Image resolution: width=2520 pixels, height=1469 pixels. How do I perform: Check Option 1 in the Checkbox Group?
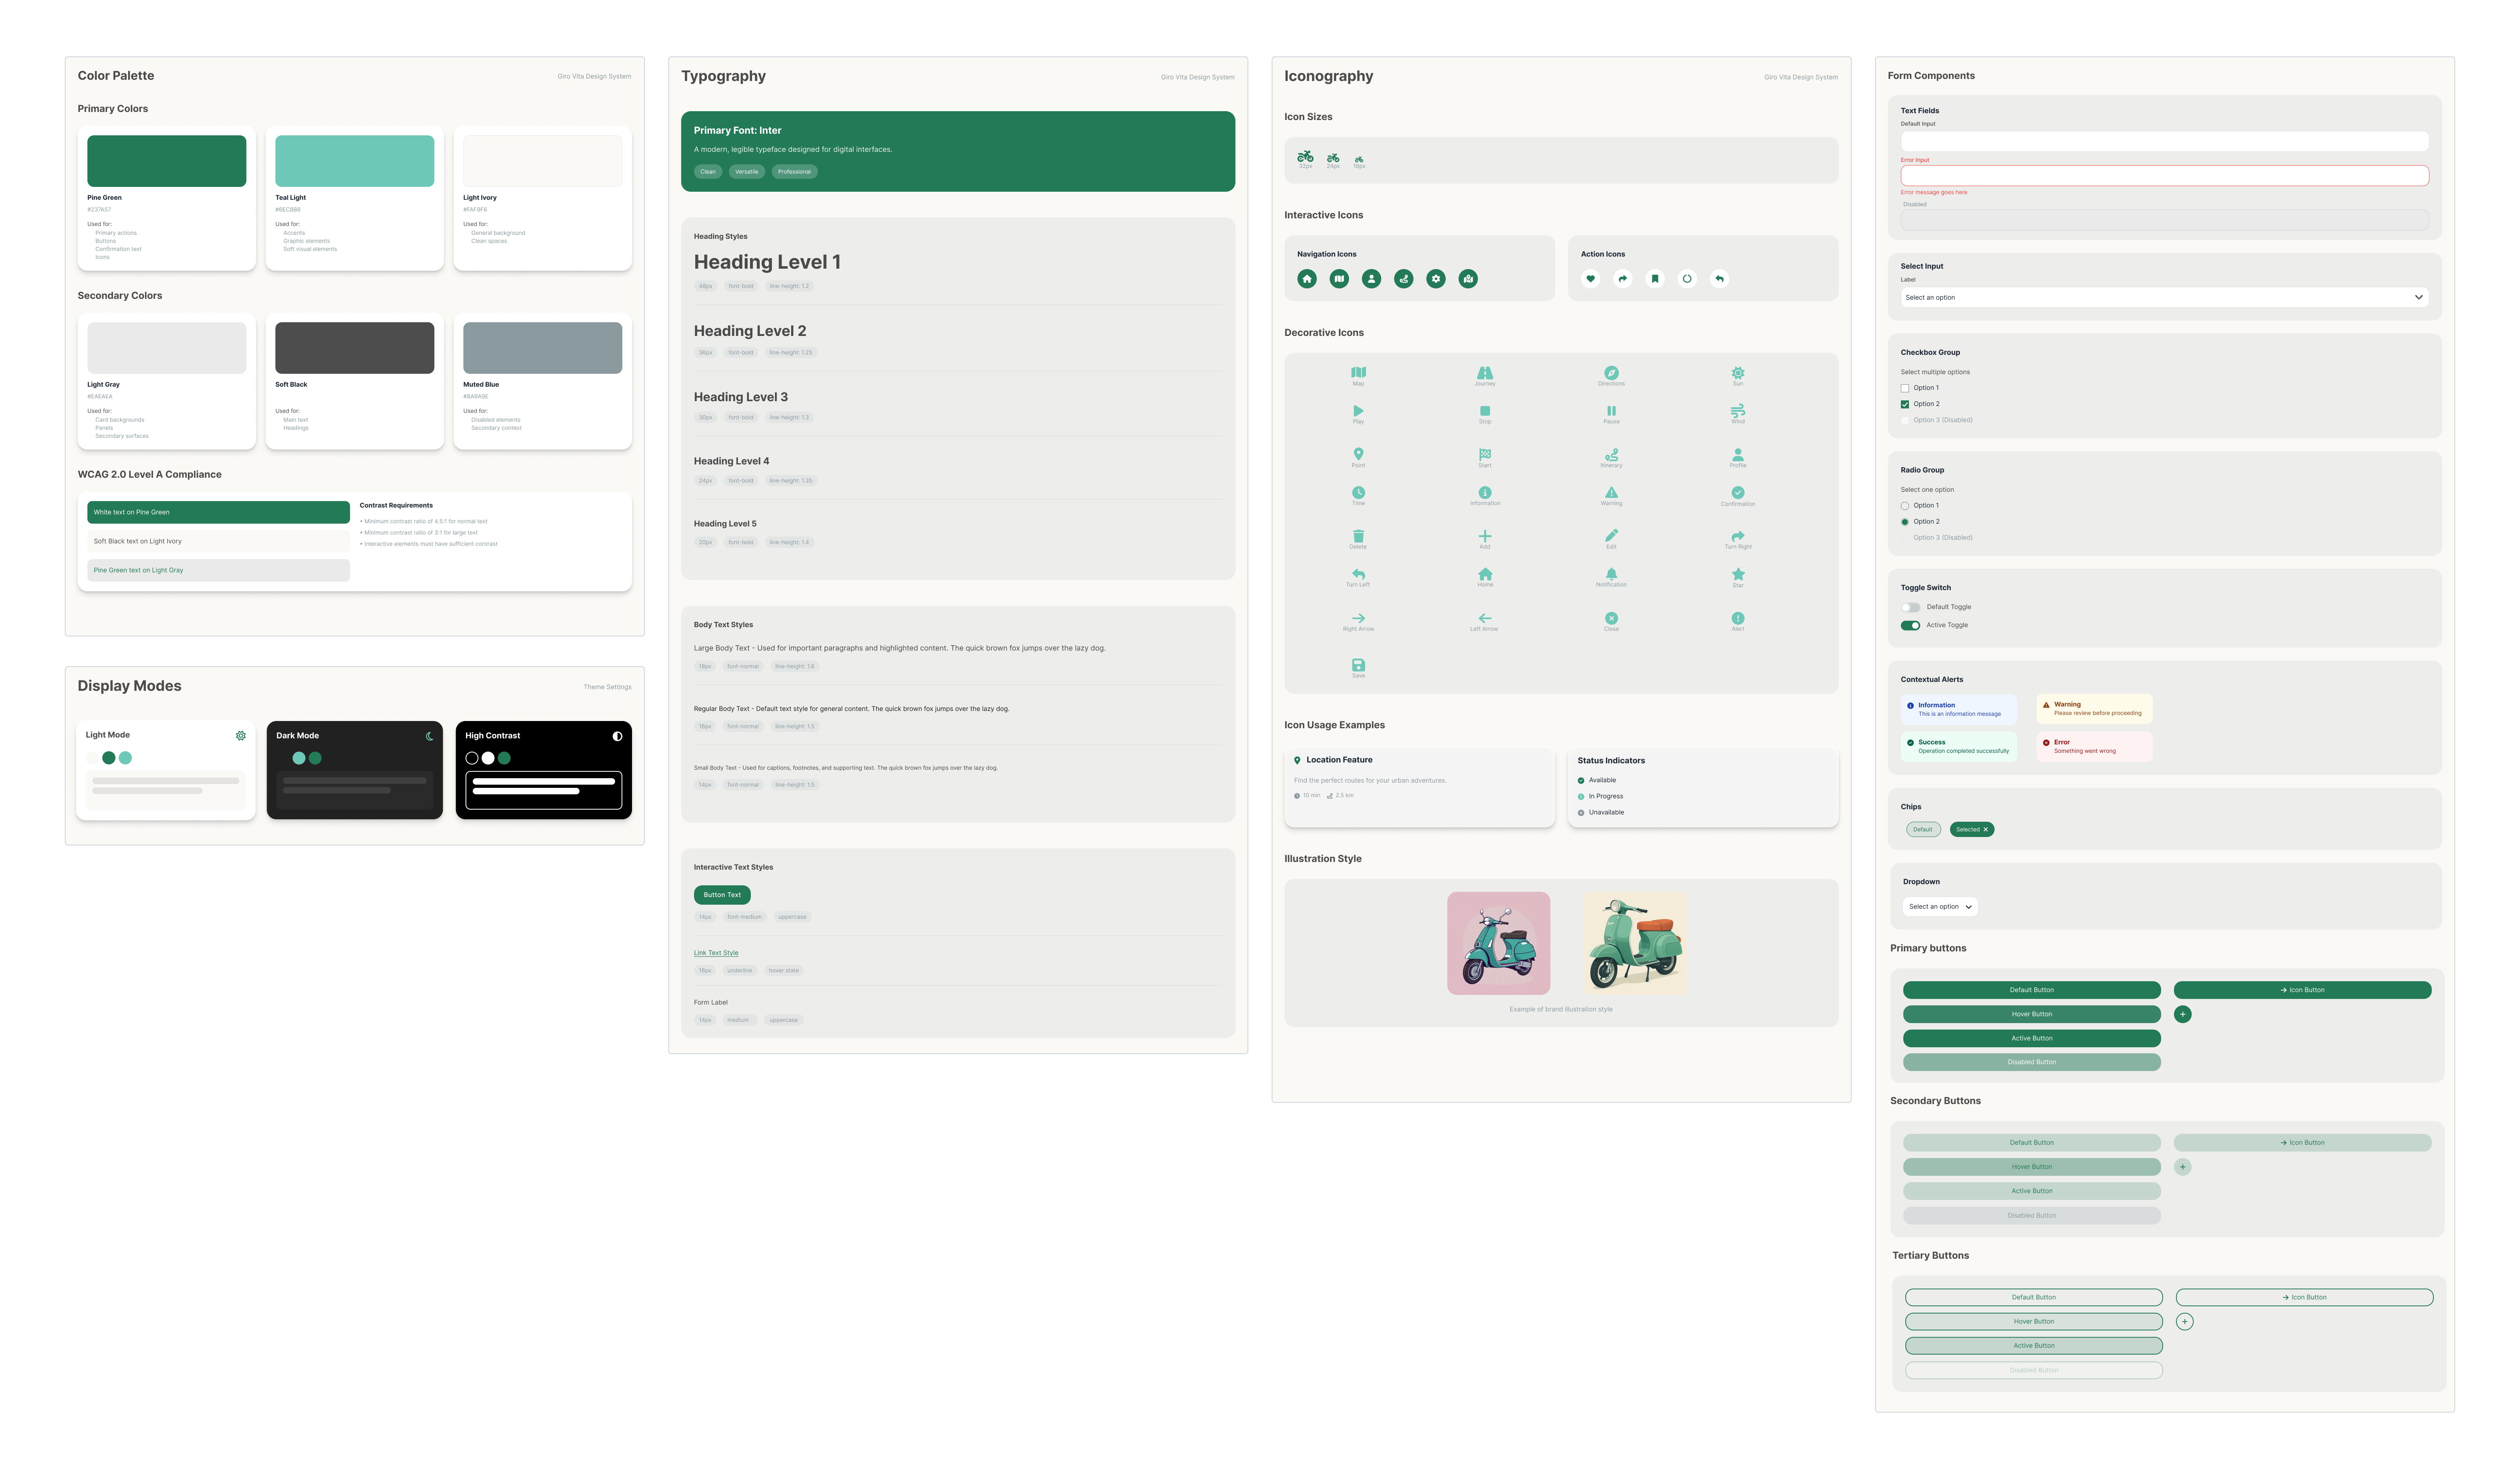pyautogui.click(x=1905, y=388)
